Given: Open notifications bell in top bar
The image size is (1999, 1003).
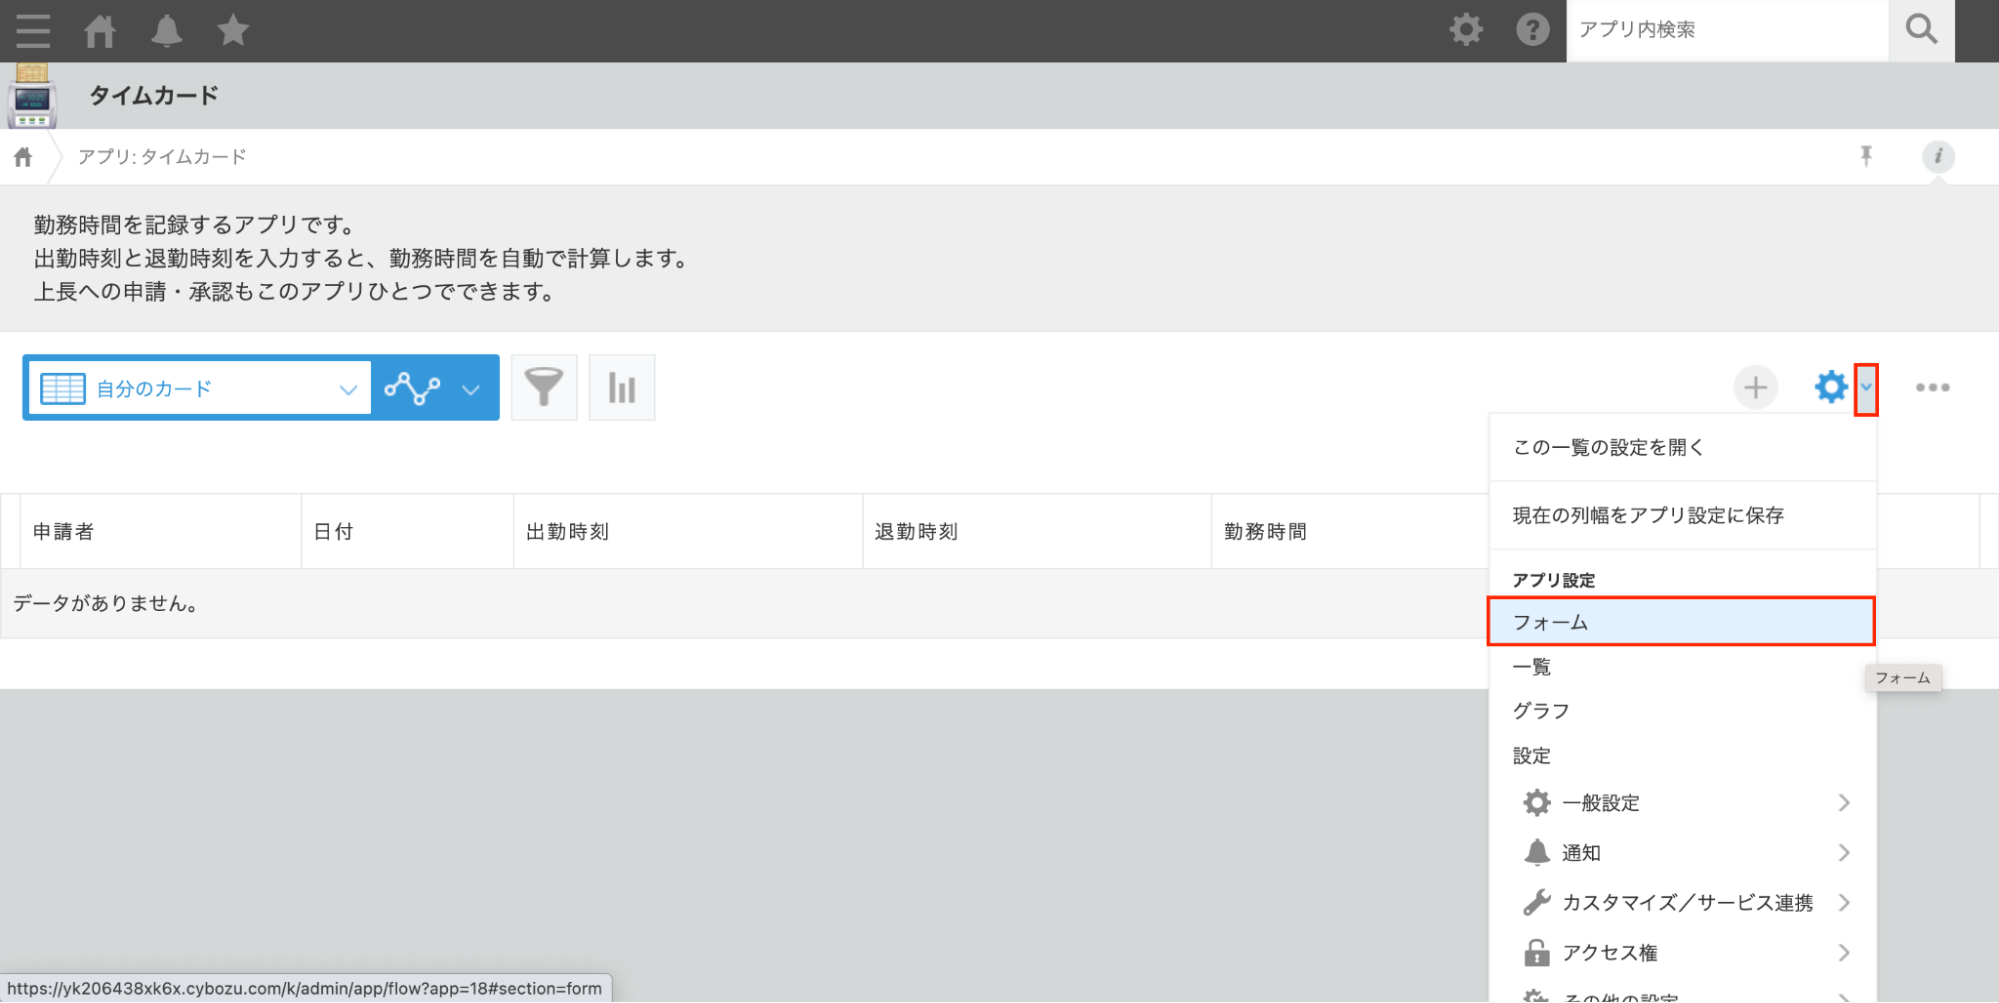Looking at the screenshot, I should [166, 30].
